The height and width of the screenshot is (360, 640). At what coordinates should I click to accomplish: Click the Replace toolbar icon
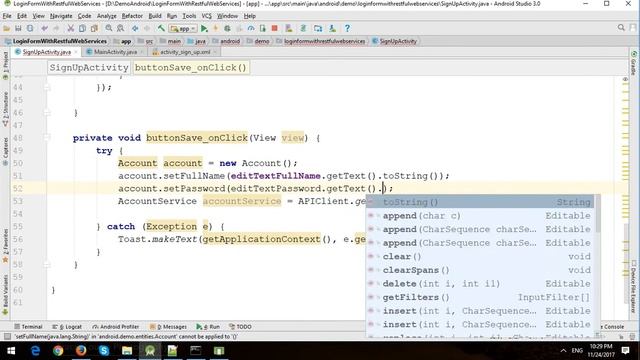pos(120,29)
